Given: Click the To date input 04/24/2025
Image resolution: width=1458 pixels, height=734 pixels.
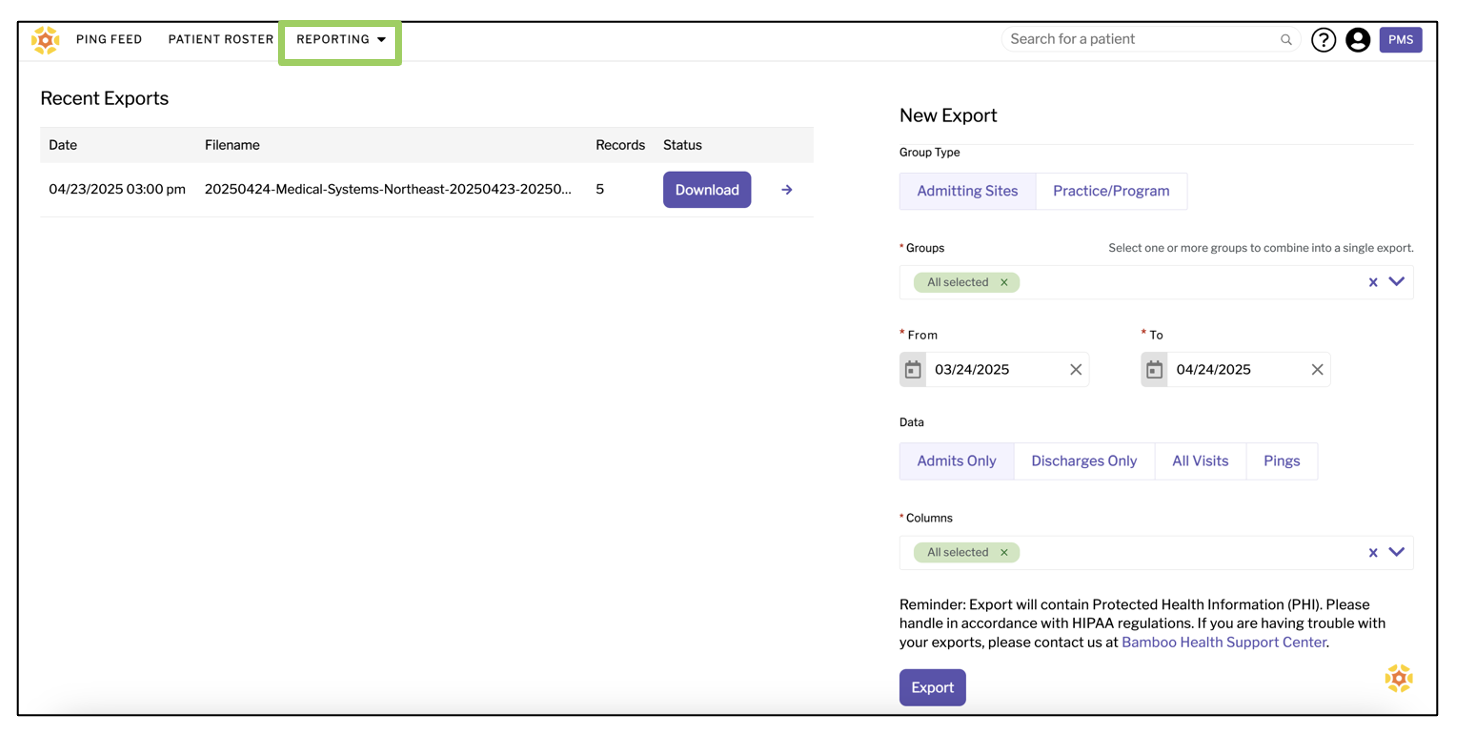Looking at the screenshot, I should coord(1237,370).
